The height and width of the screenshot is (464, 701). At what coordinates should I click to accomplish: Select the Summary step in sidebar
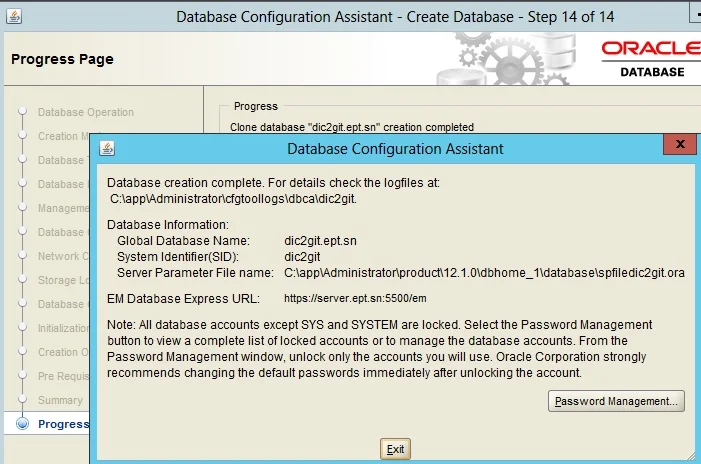[60, 400]
